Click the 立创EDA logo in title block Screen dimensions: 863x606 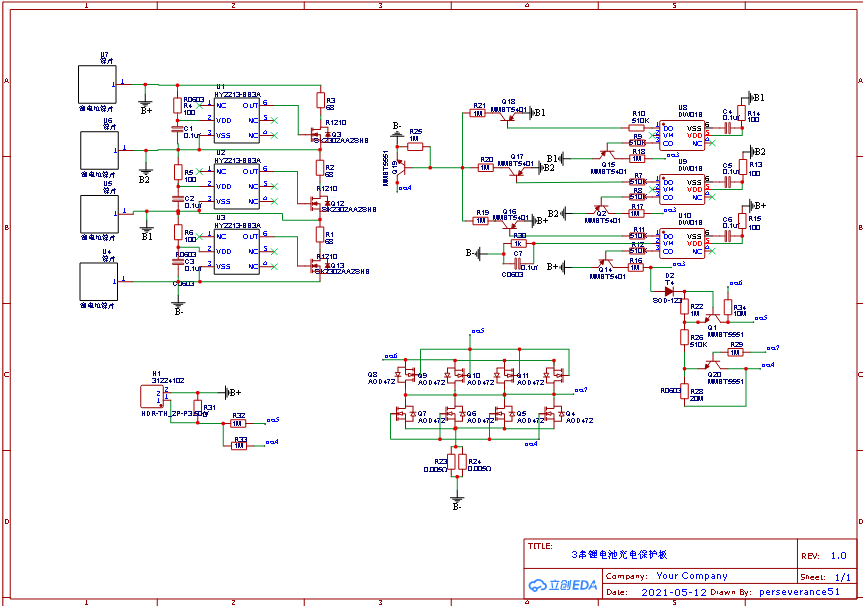(563, 585)
